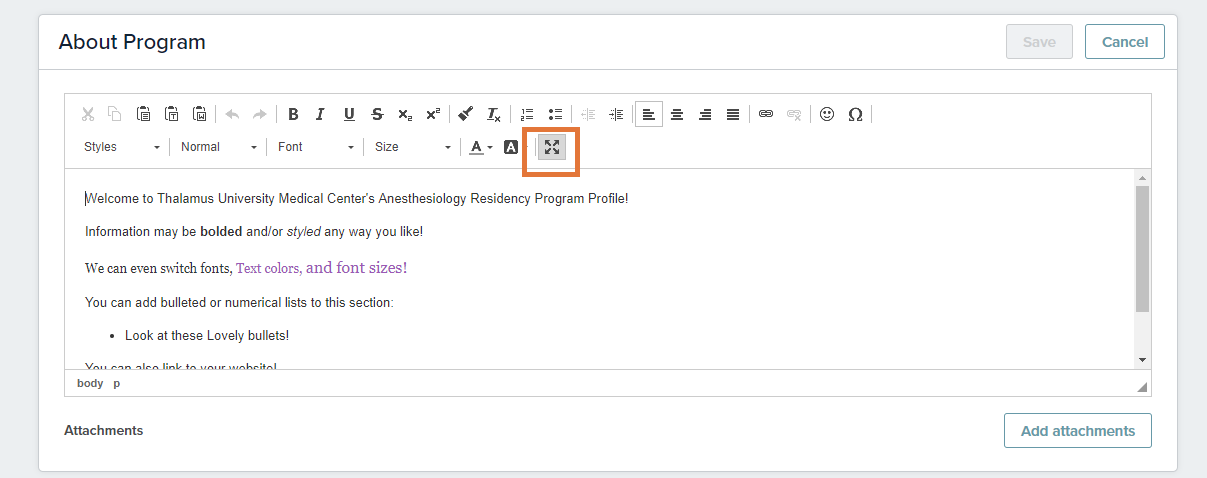Click the editor scrollbar thumb

[x=1143, y=249]
